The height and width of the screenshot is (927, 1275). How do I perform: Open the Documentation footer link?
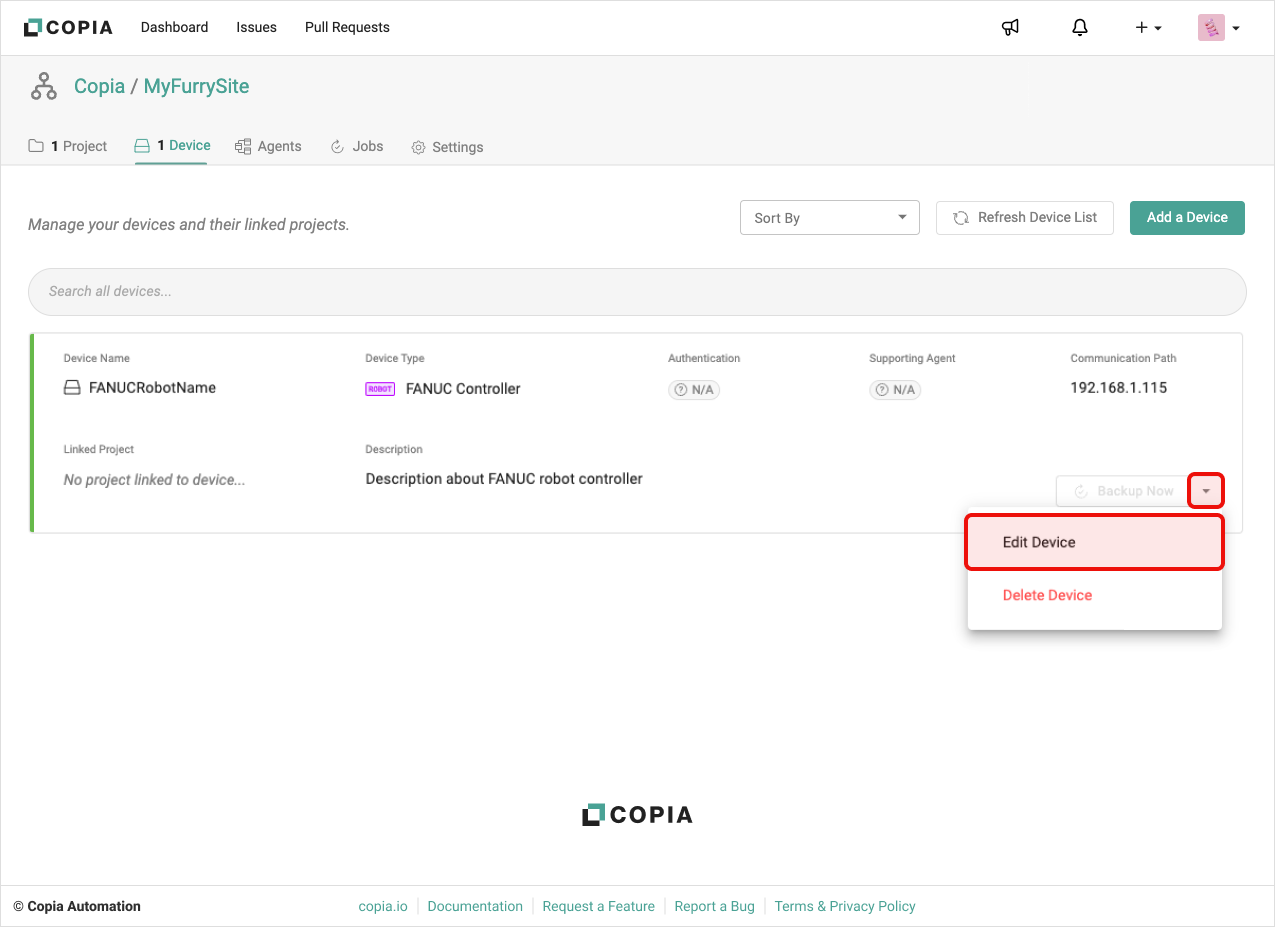475,906
